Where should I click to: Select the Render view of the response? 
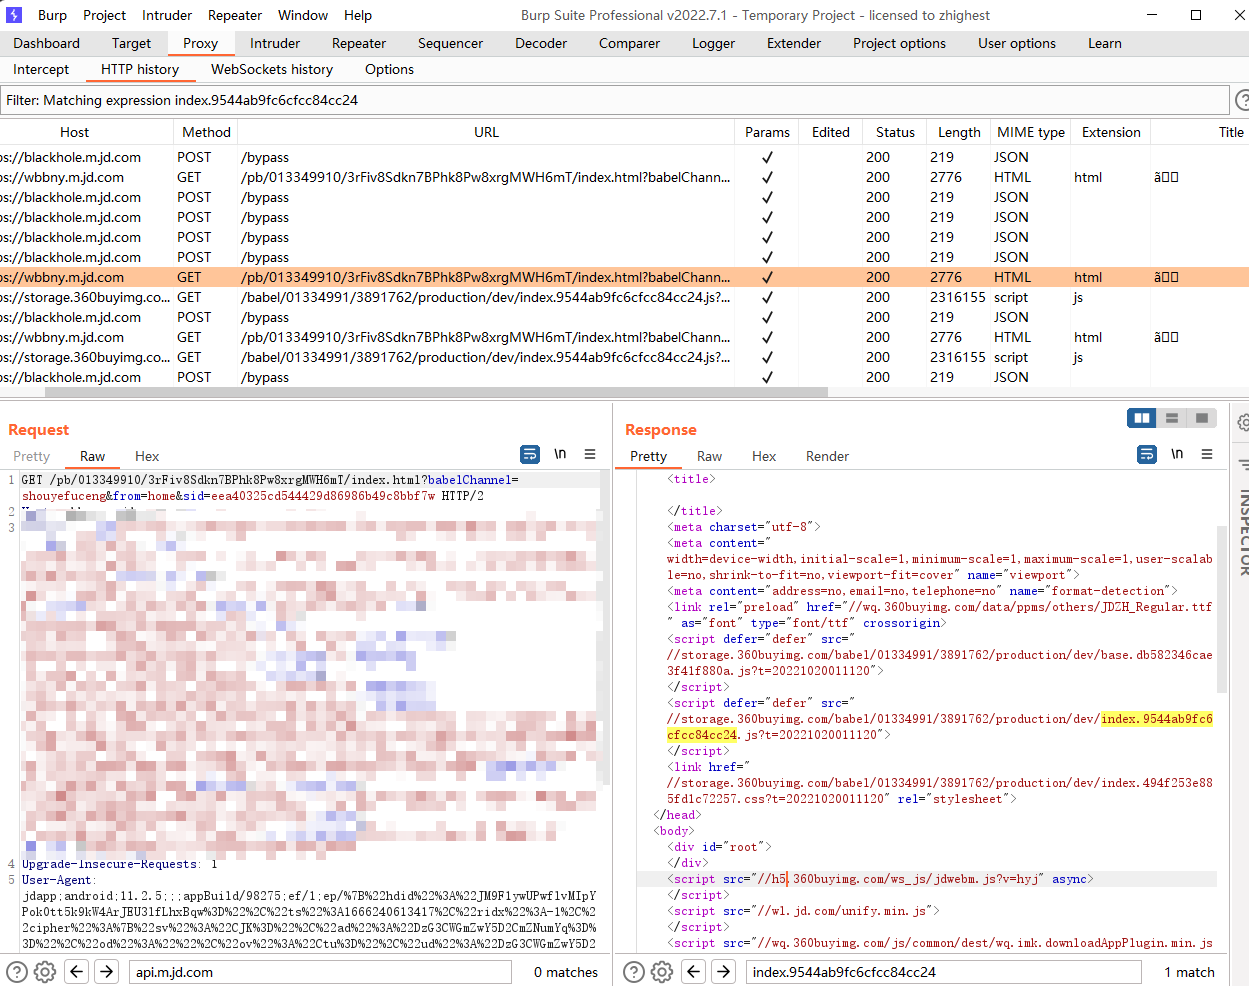point(827,456)
